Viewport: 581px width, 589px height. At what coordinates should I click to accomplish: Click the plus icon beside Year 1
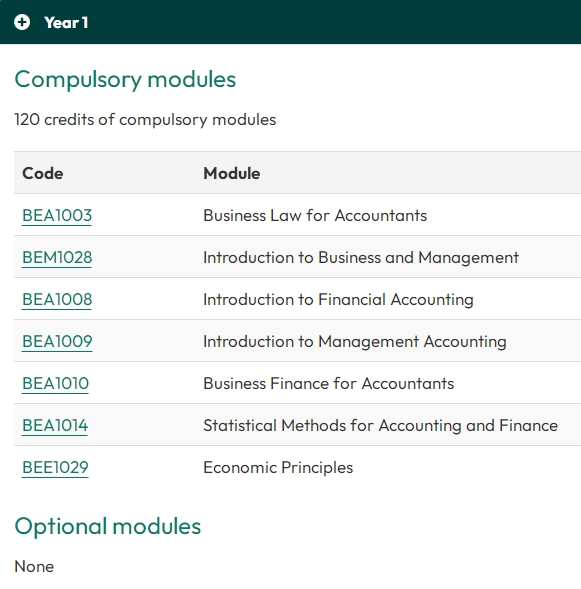22,22
